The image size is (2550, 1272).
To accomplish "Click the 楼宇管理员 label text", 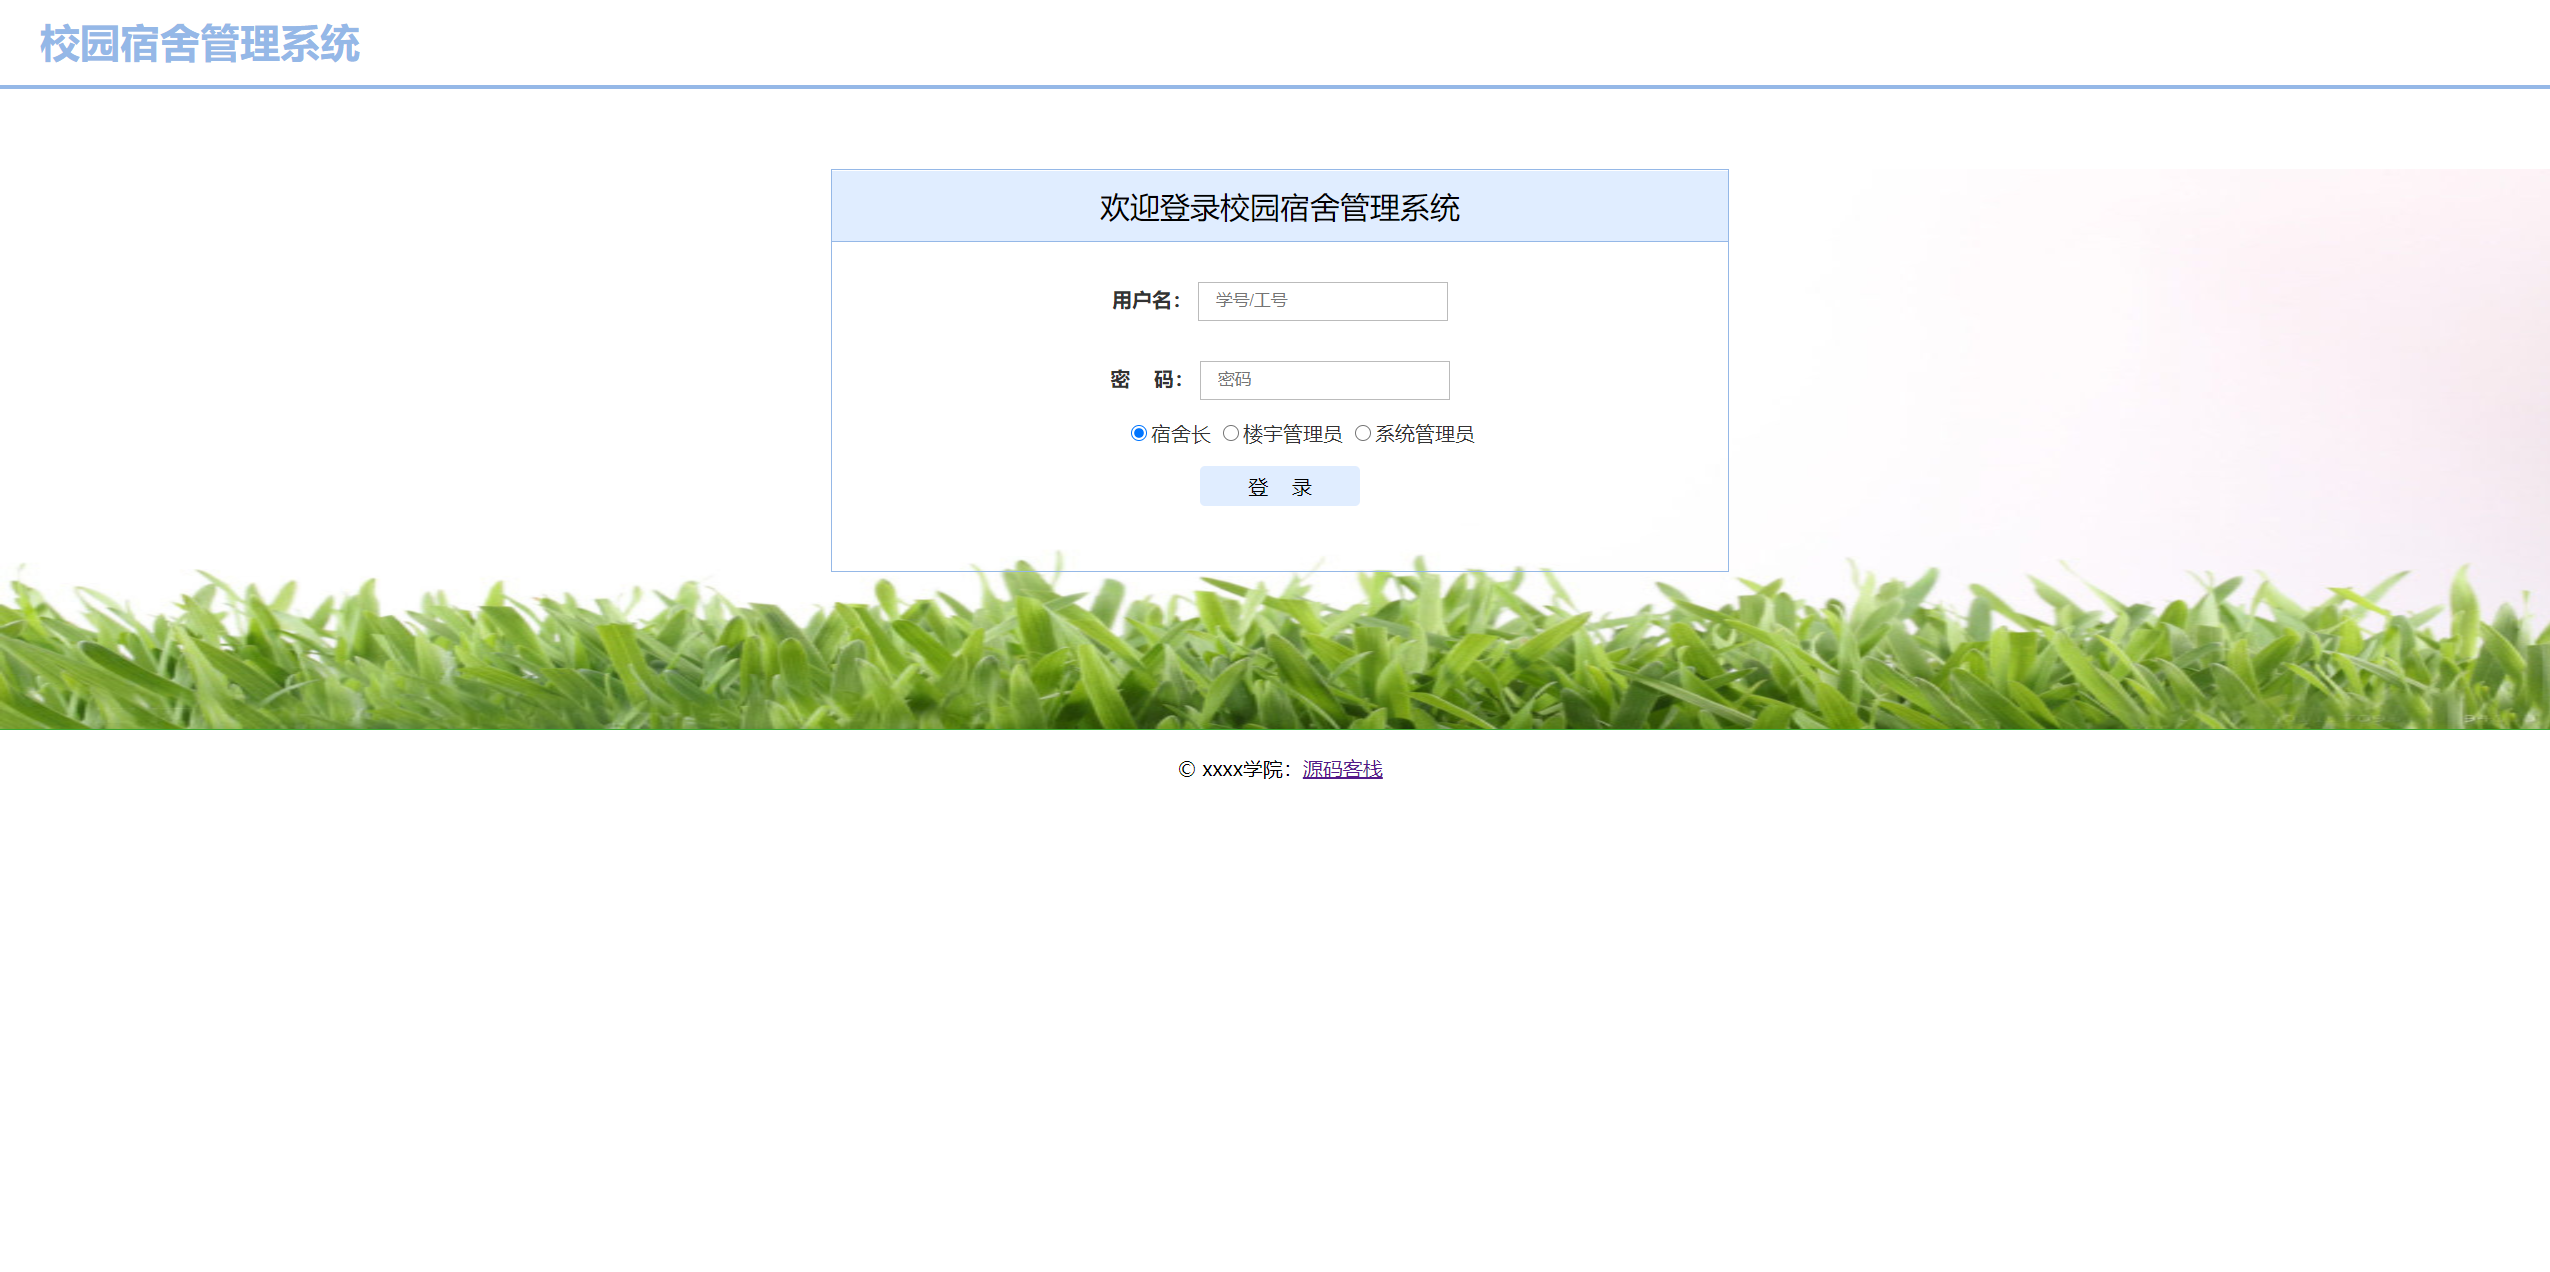I will [1292, 434].
